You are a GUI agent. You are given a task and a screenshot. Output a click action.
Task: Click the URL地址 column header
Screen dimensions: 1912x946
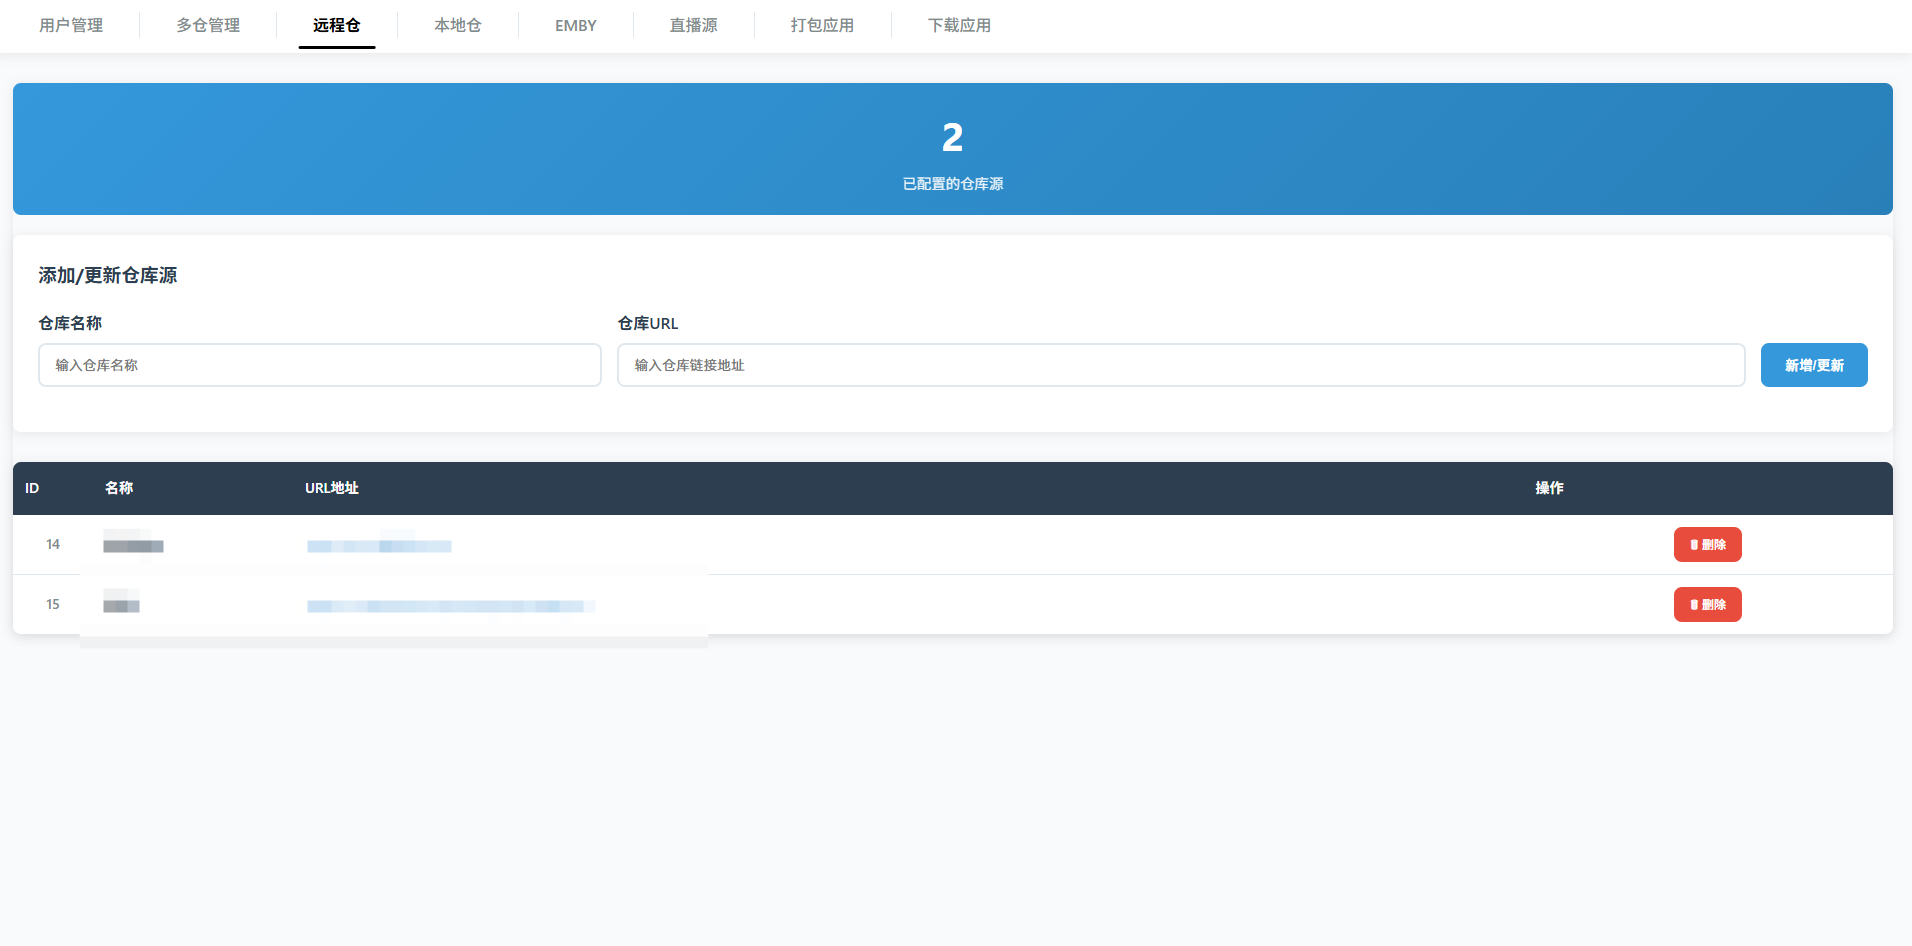point(331,488)
